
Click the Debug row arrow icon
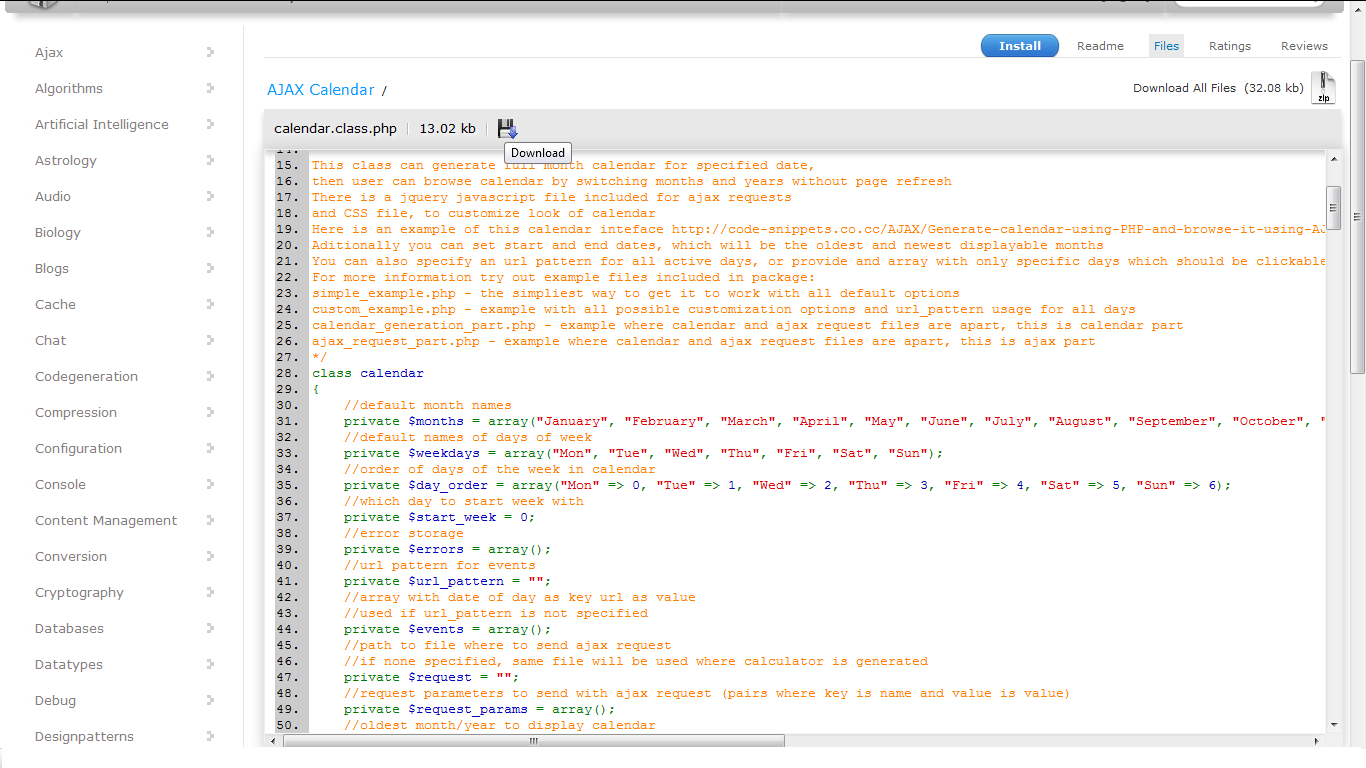click(210, 700)
